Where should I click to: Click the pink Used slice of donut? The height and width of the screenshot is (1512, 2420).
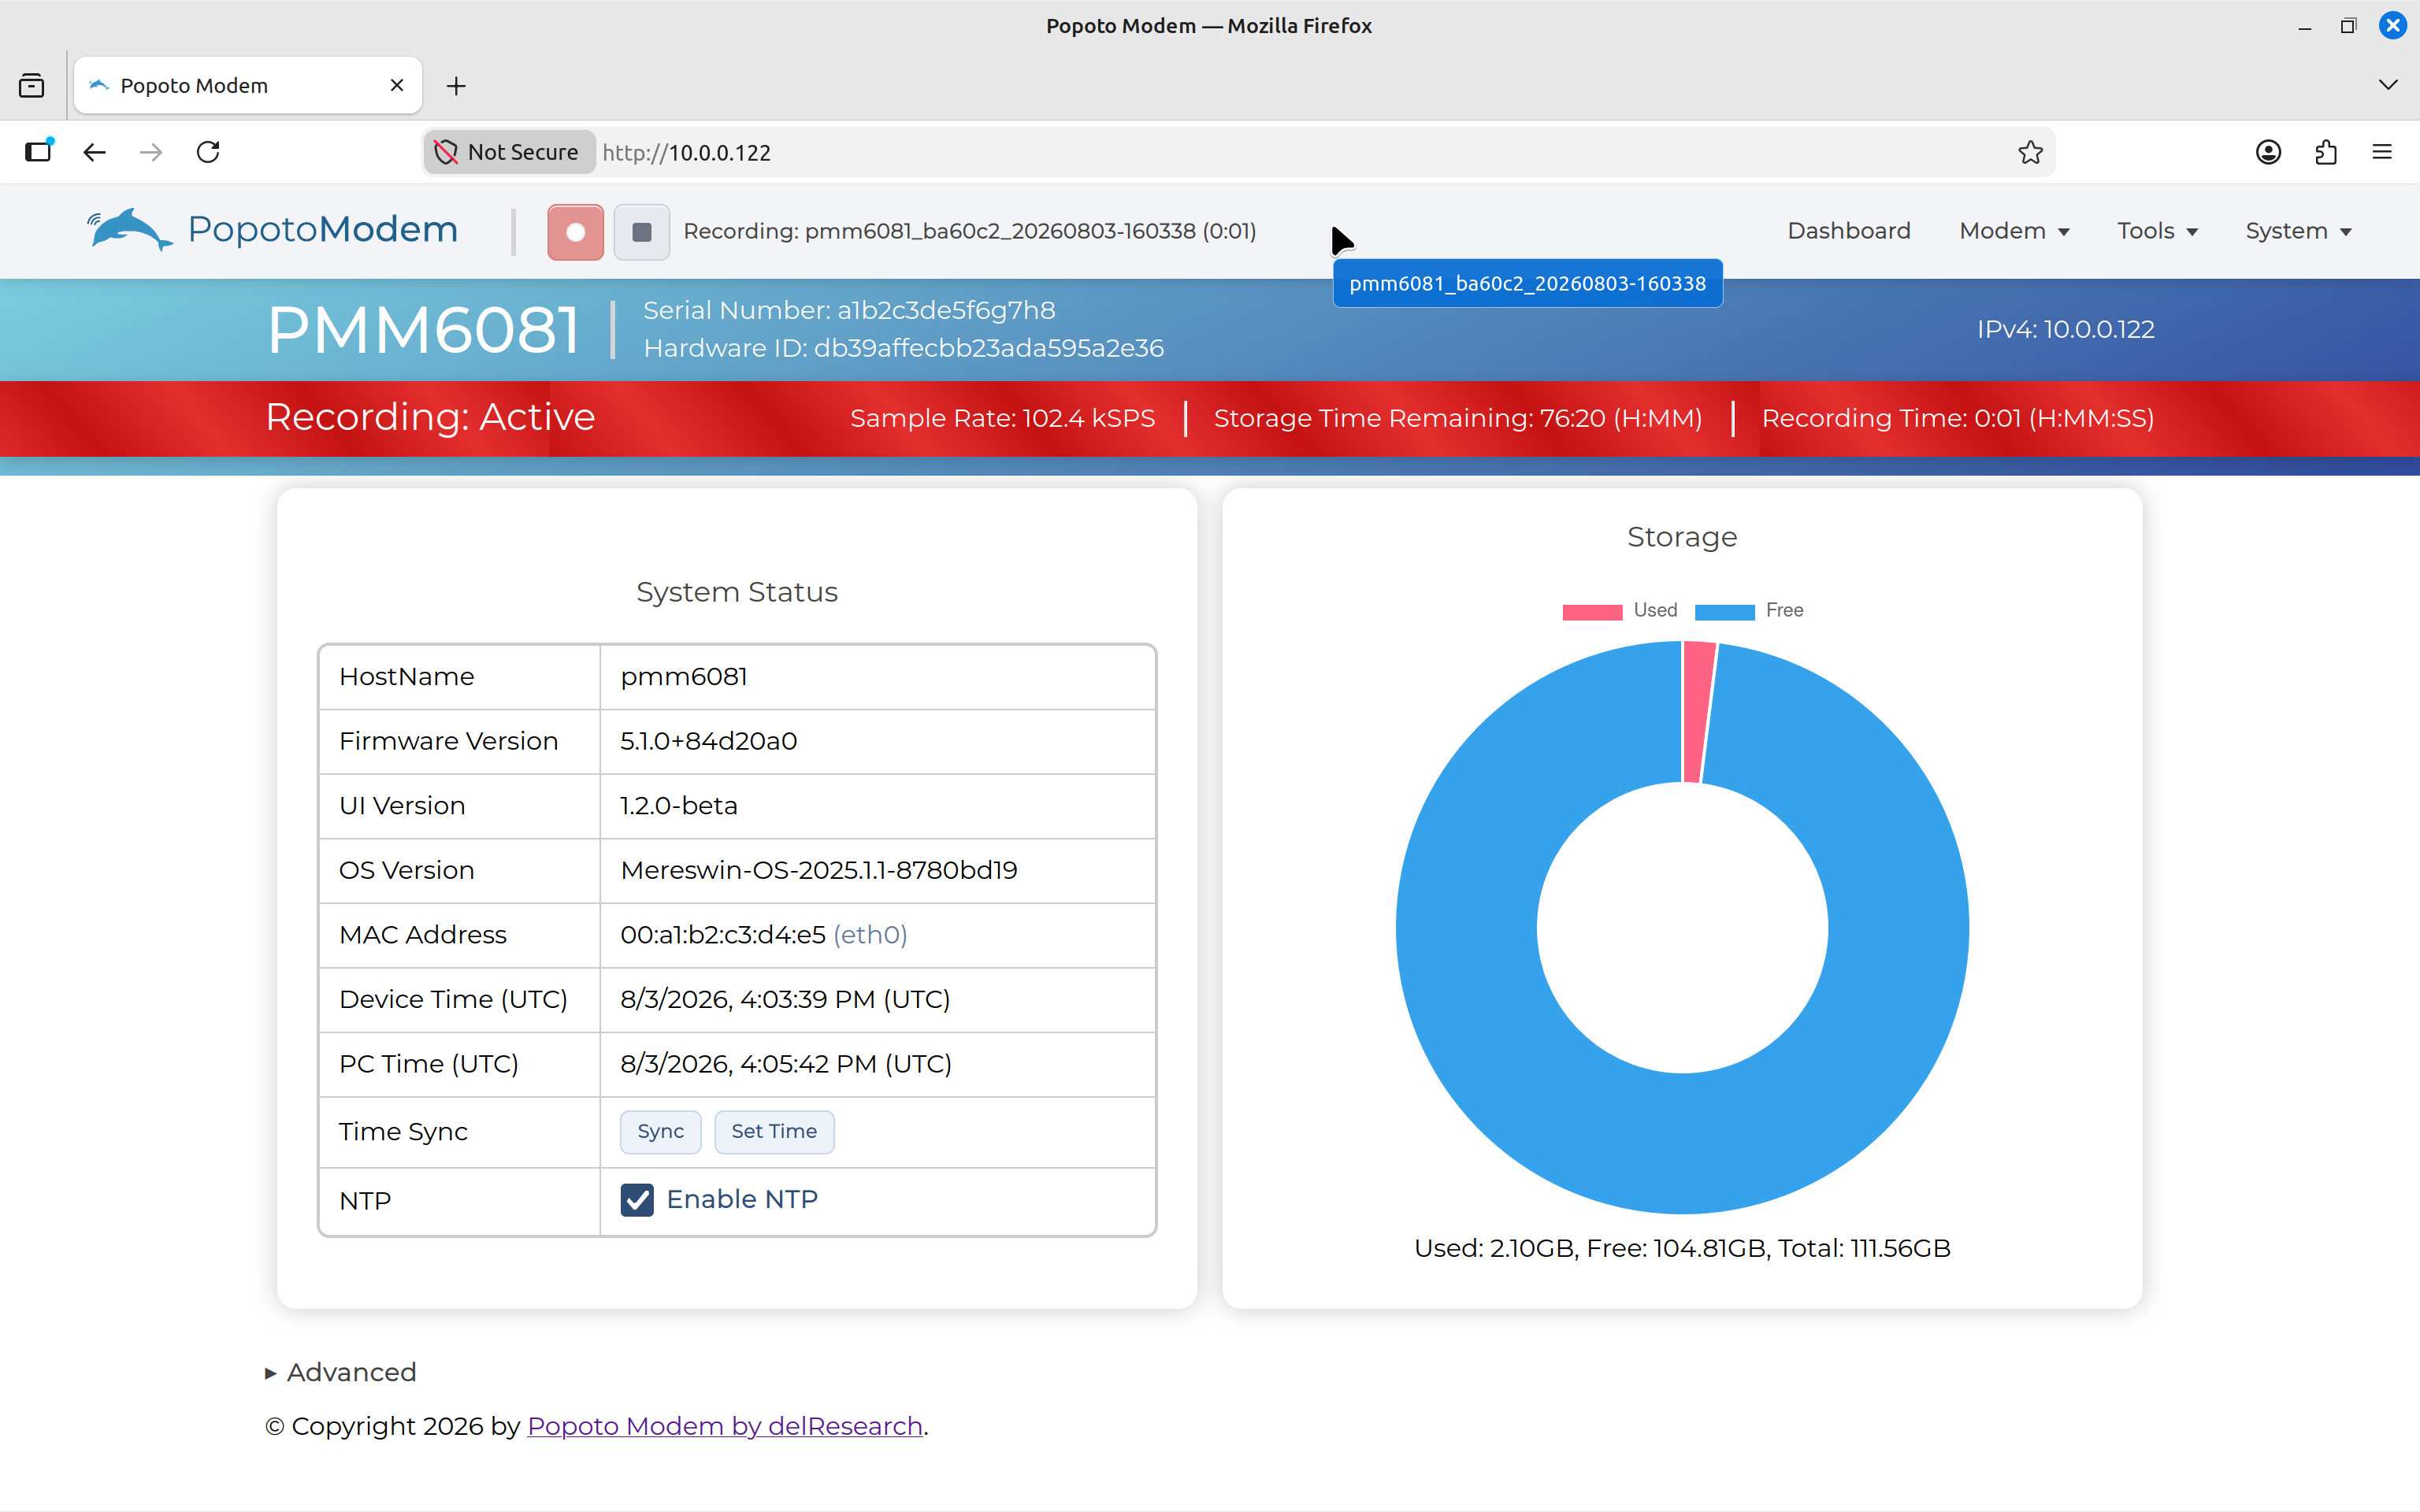(x=1698, y=712)
